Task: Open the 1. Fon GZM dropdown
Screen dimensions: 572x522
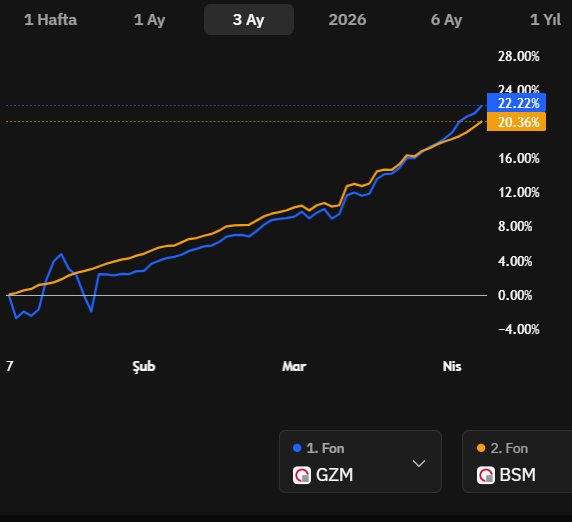Action: [x=360, y=461]
